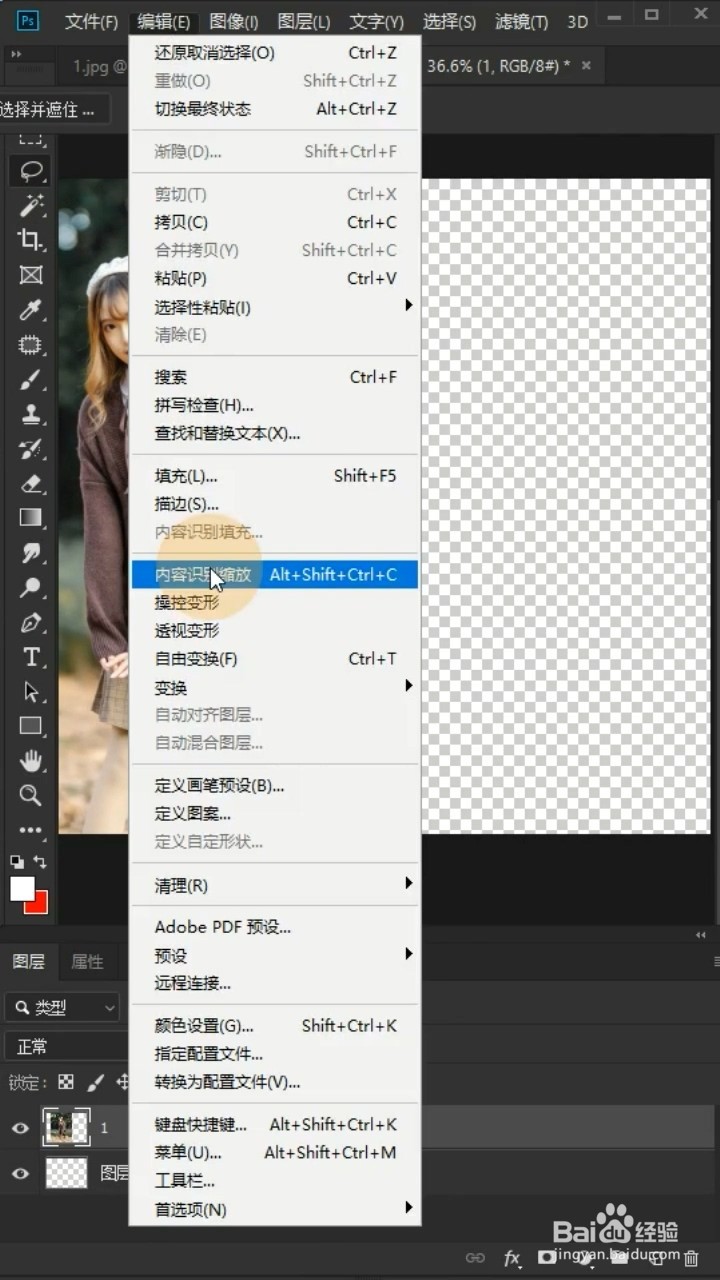Open the 文件(F) menu
Viewport: 720px width, 1280px height.
[x=91, y=21]
